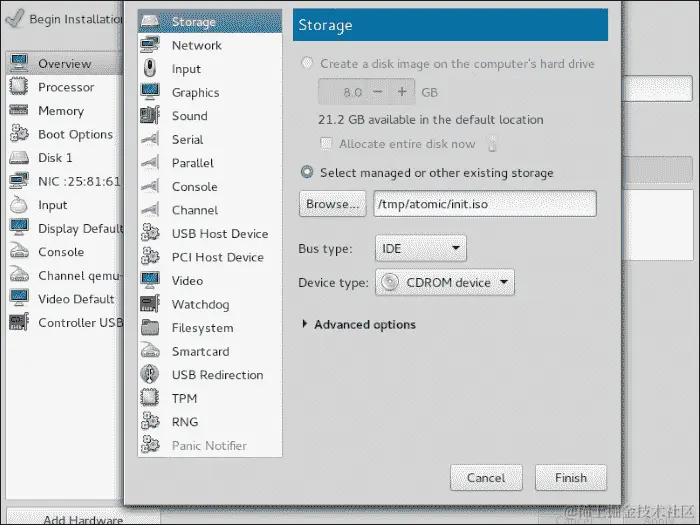Choose TPM in hardware type list
Image resolution: width=700 pixels, height=525 pixels.
(x=210, y=398)
